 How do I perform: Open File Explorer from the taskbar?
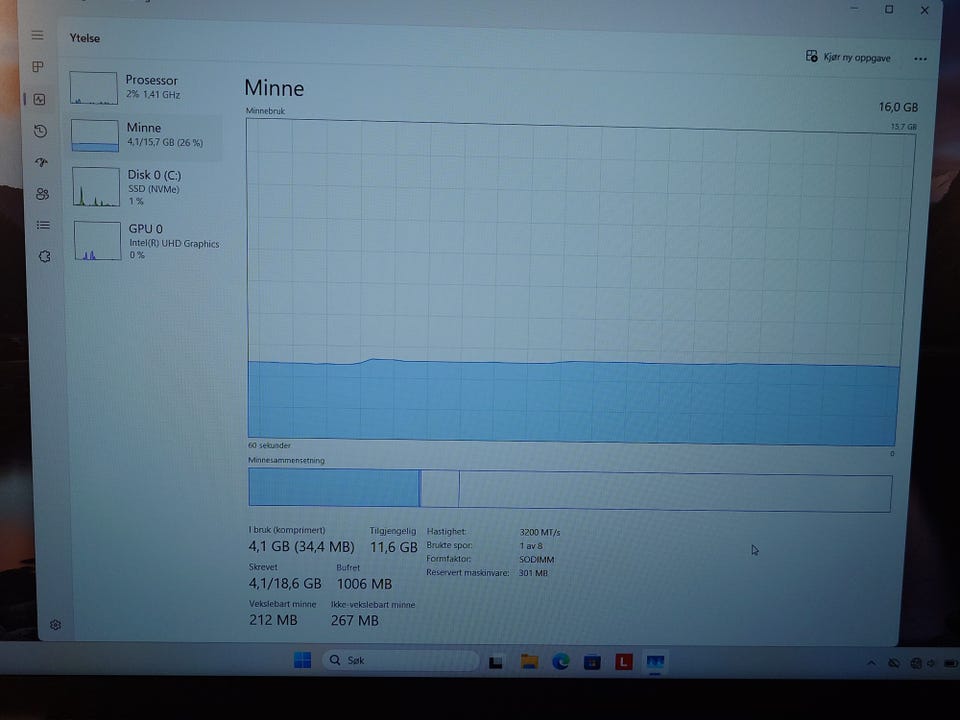click(529, 661)
